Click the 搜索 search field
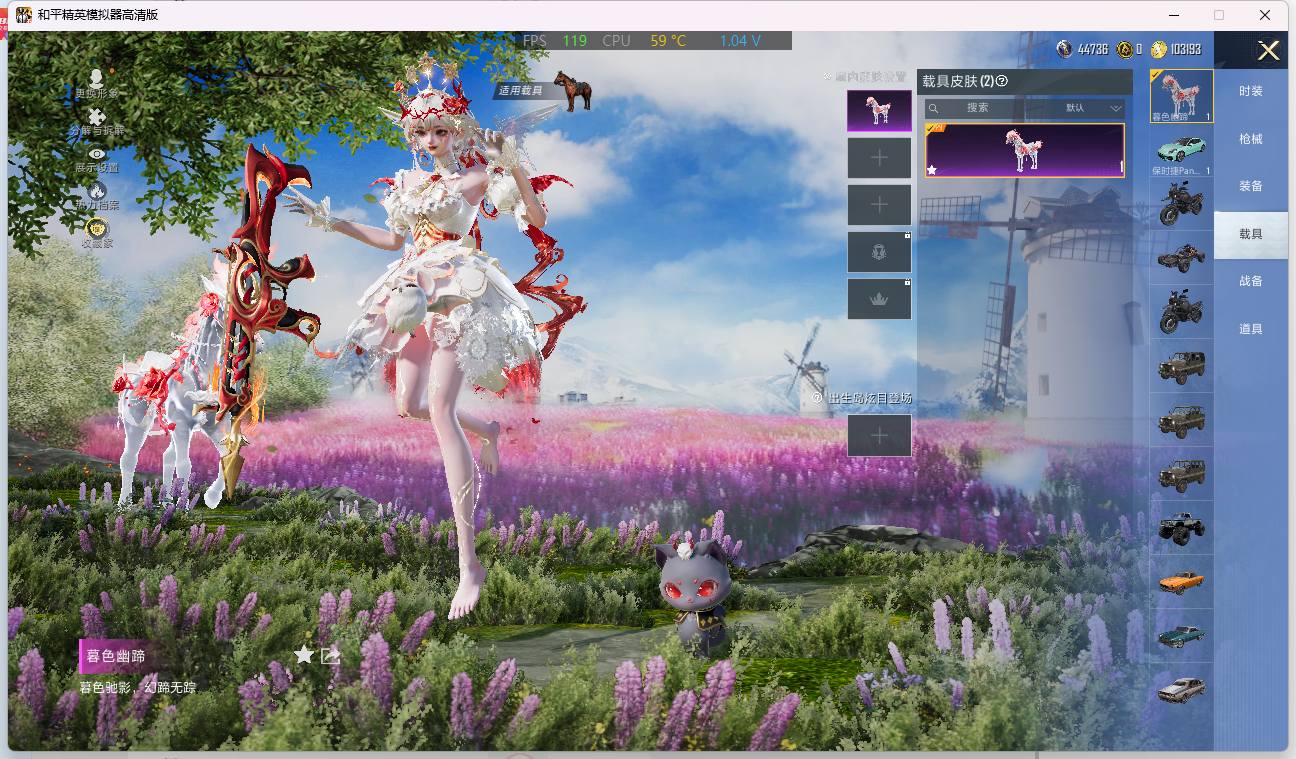The image size is (1296, 759). (x=976, y=108)
